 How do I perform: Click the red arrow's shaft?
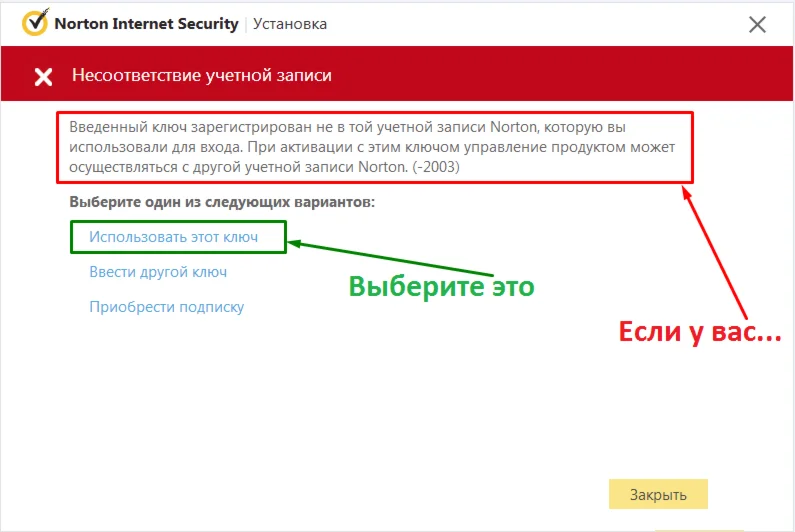pos(717,257)
